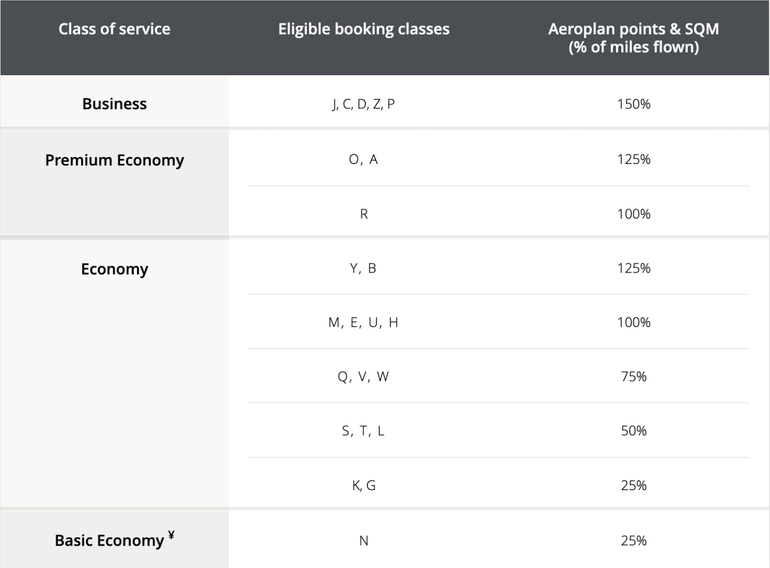Click the Basic Economy ¥ footnote marker
This screenshot has width=770, height=568.
click(x=172, y=536)
